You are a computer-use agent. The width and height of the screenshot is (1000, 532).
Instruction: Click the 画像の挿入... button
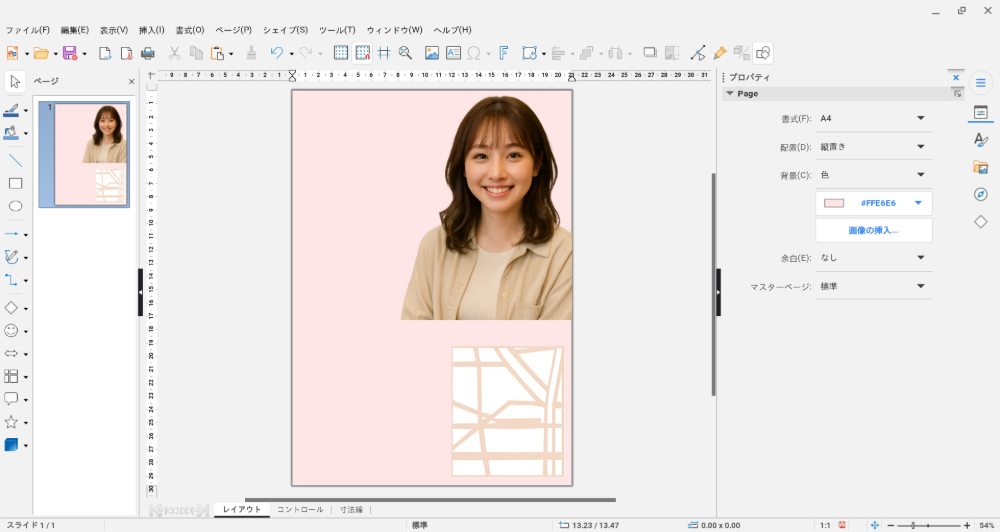pyautogui.click(x=873, y=230)
